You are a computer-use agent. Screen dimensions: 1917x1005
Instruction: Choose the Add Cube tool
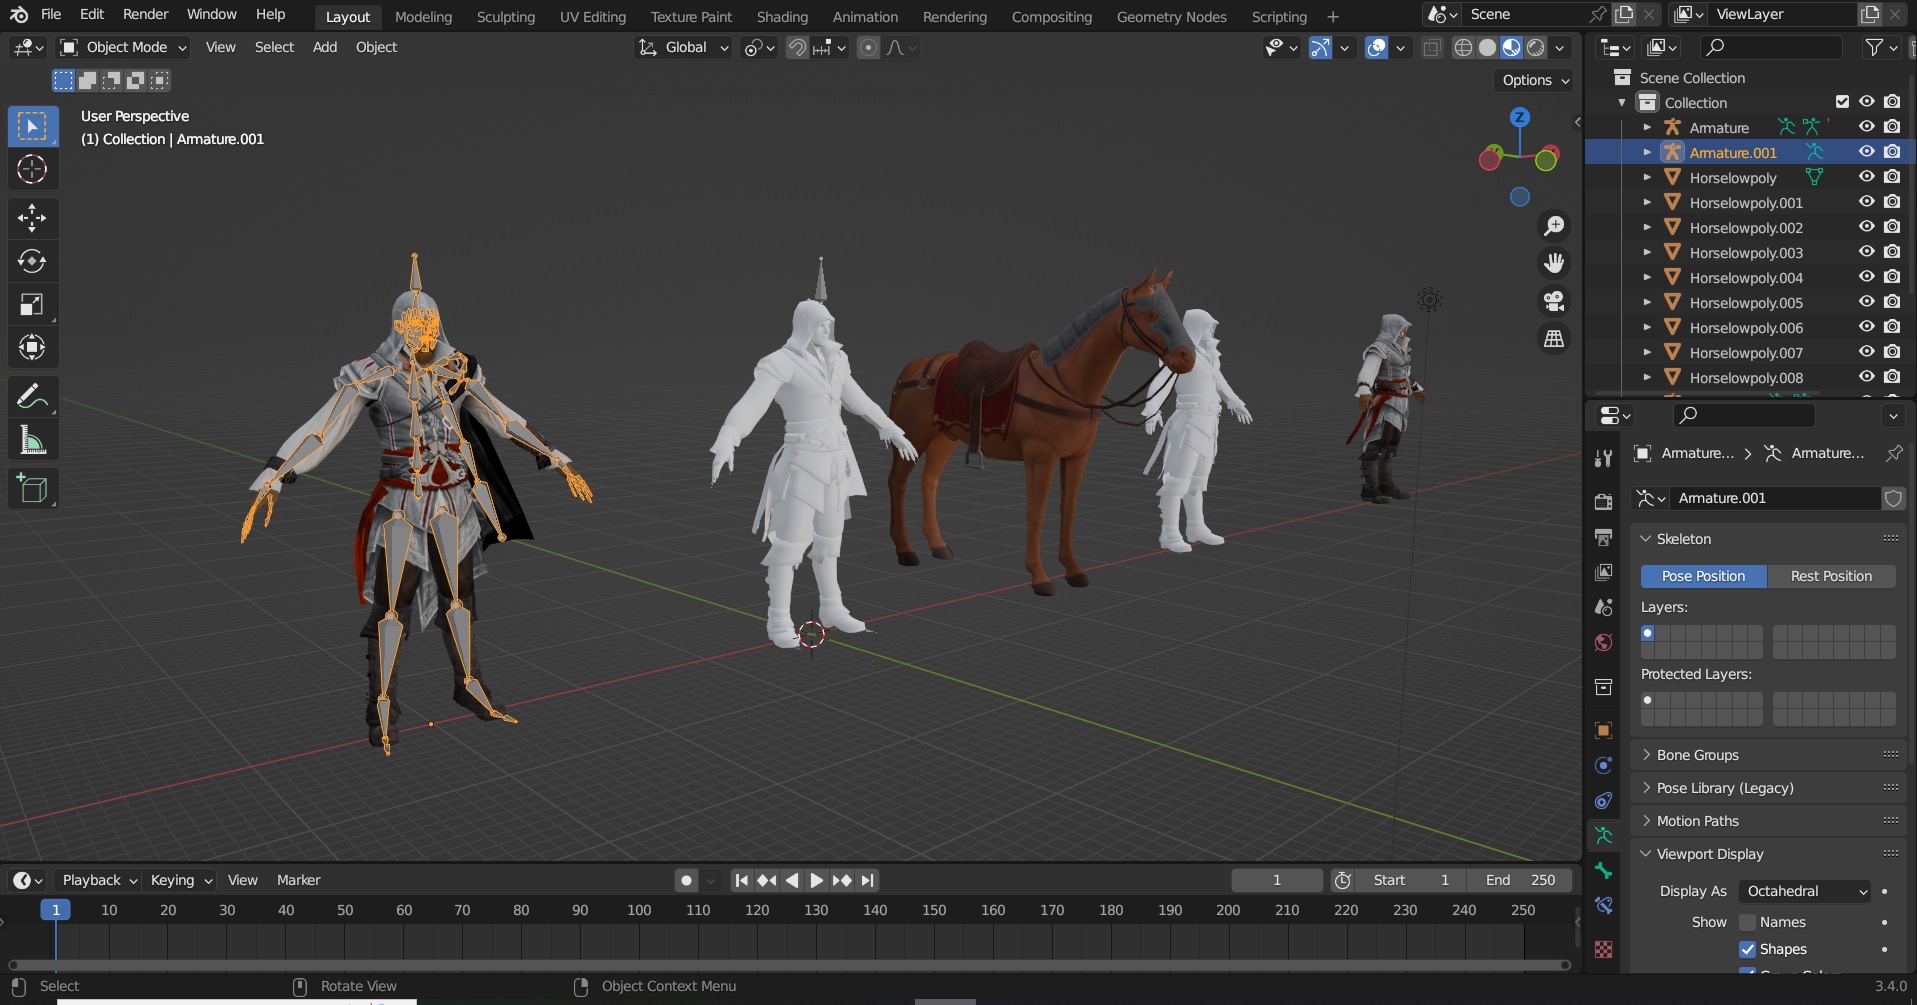coord(32,489)
